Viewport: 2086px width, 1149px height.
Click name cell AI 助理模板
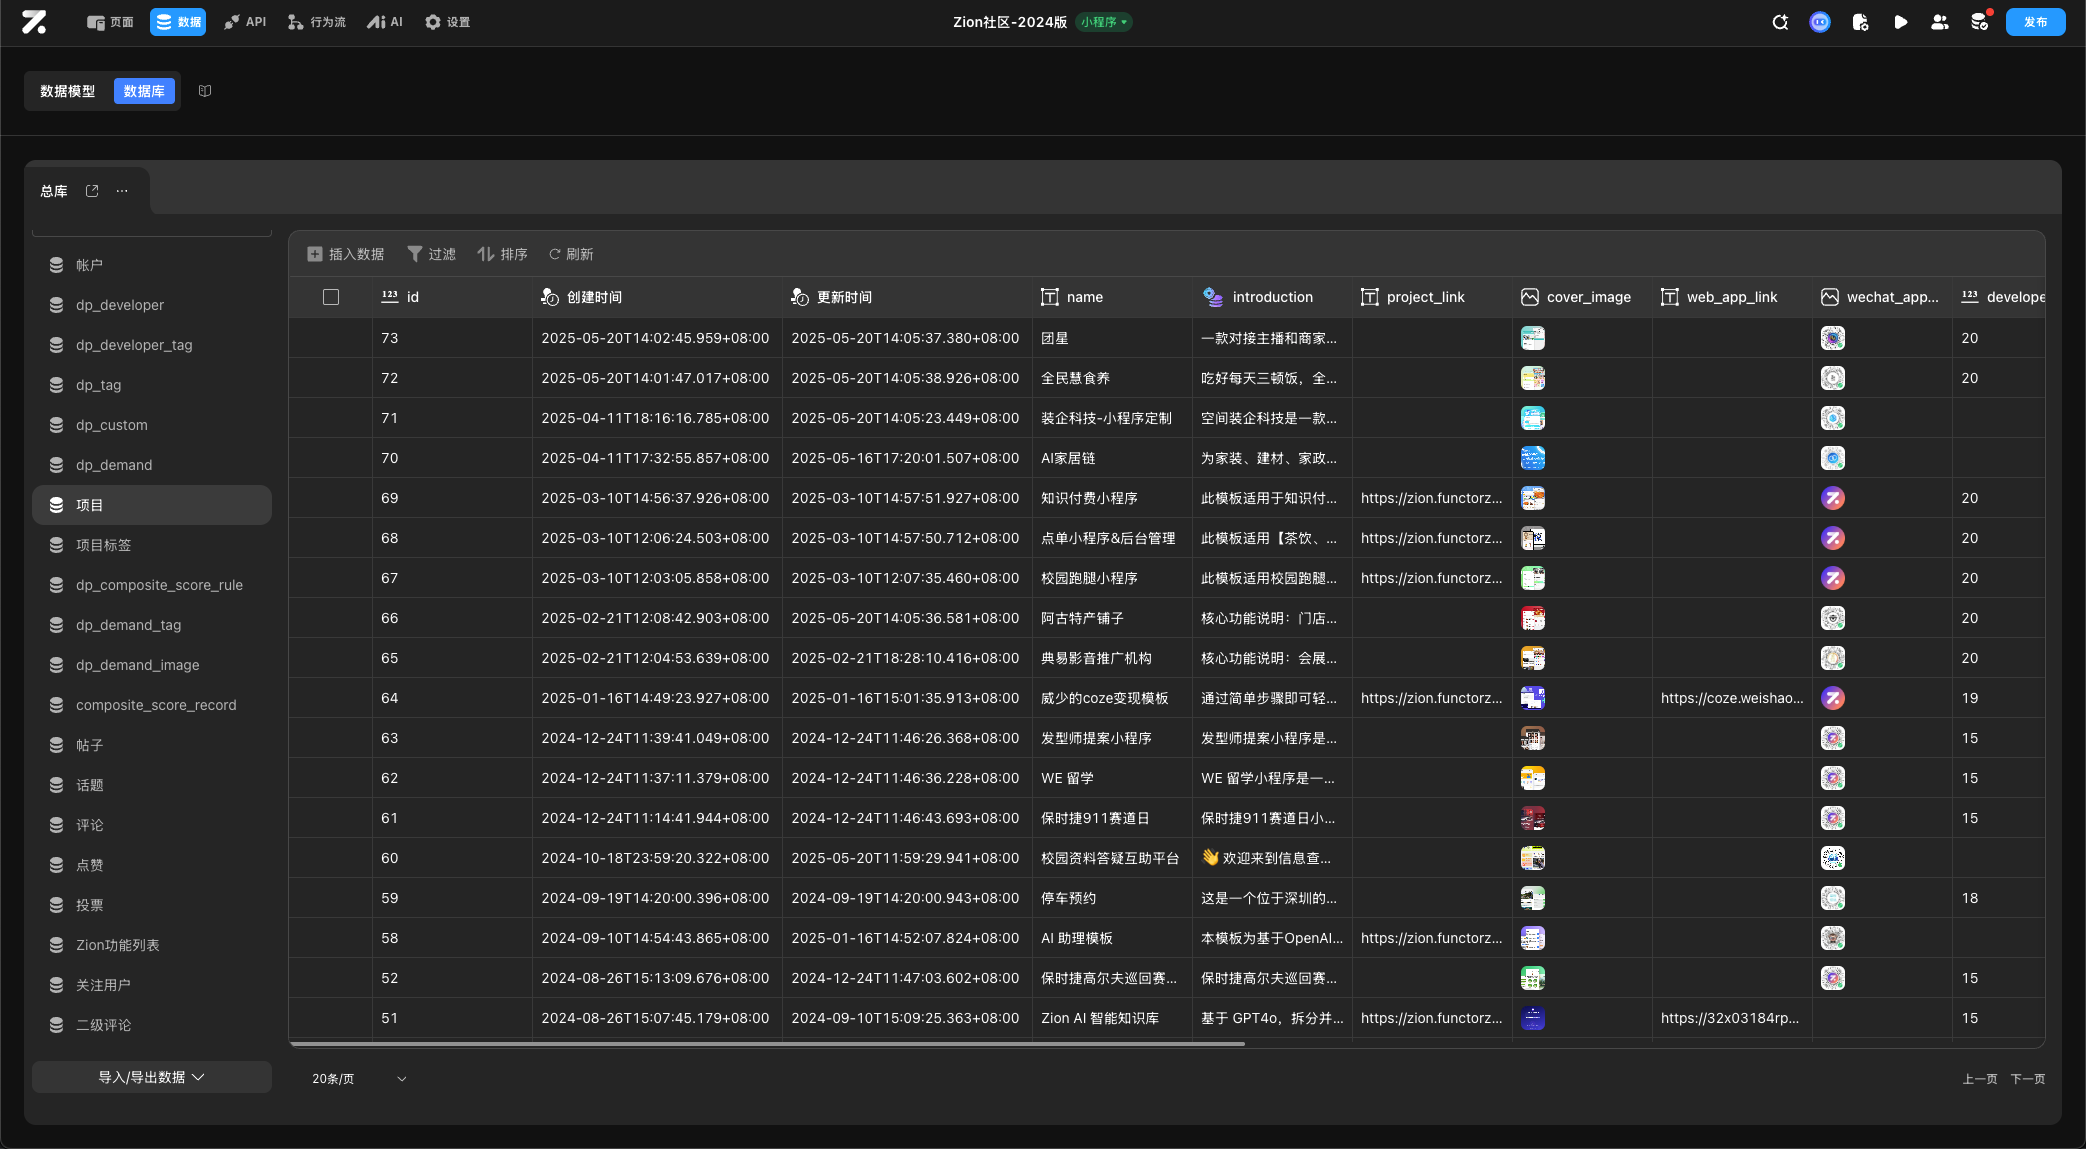[x=1112, y=938]
